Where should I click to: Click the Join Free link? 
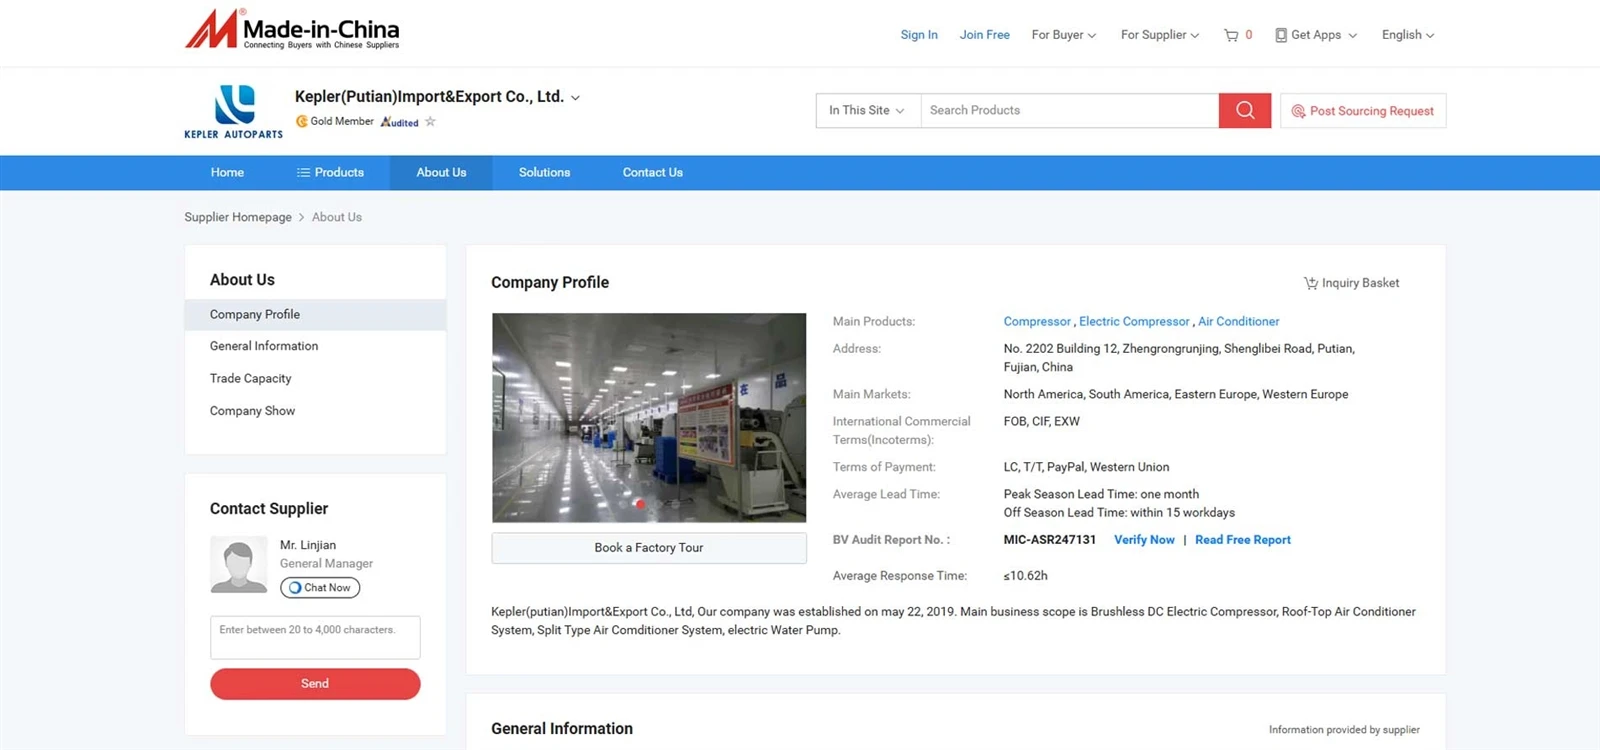[x=985, y=35]
